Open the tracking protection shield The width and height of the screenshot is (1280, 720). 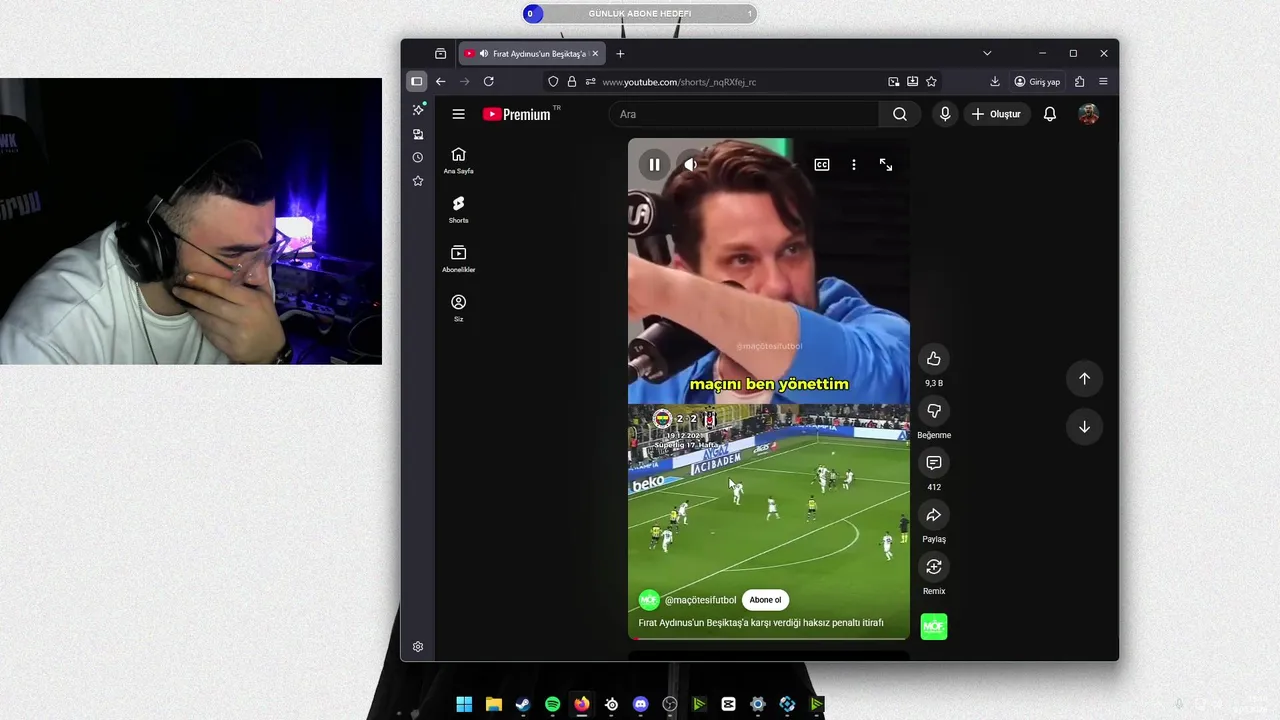tap(553, 82)
